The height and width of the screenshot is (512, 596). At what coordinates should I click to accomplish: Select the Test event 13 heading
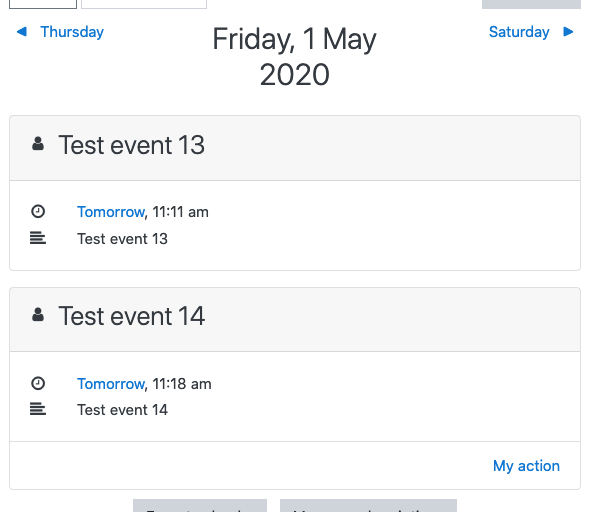[x=132, y=145]
